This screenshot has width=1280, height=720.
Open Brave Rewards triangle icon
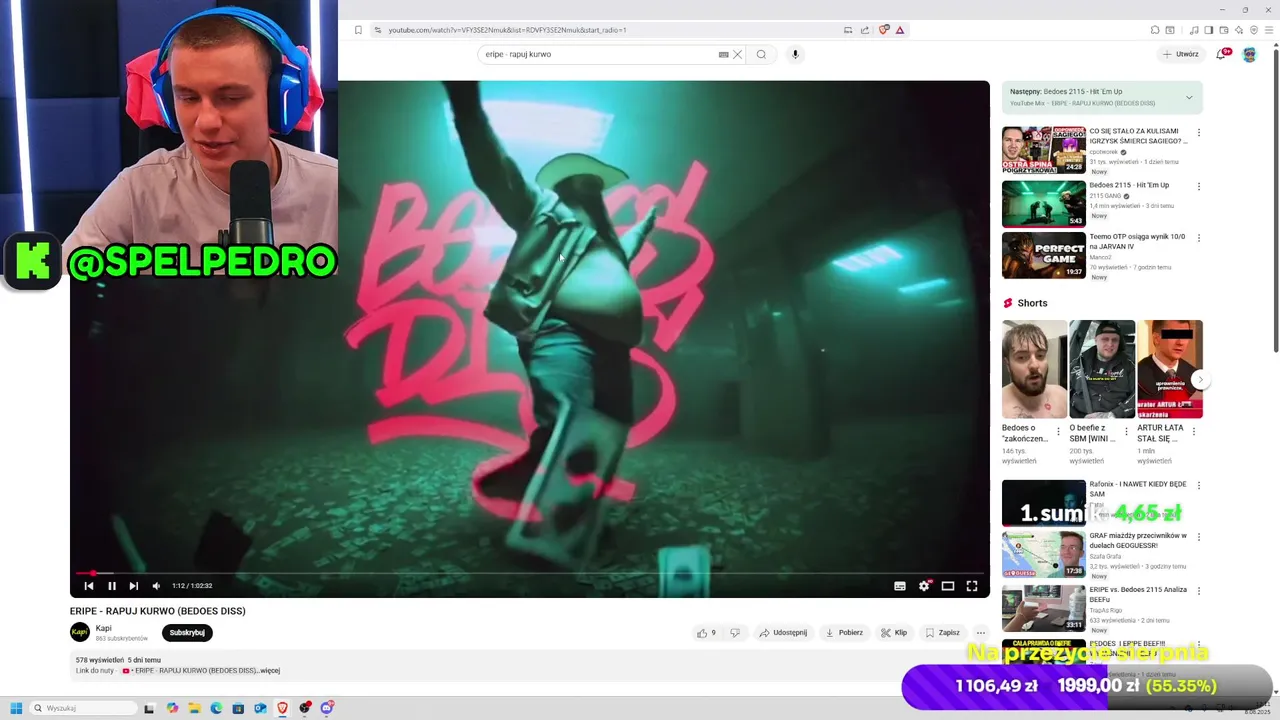[x=900, y=30]
